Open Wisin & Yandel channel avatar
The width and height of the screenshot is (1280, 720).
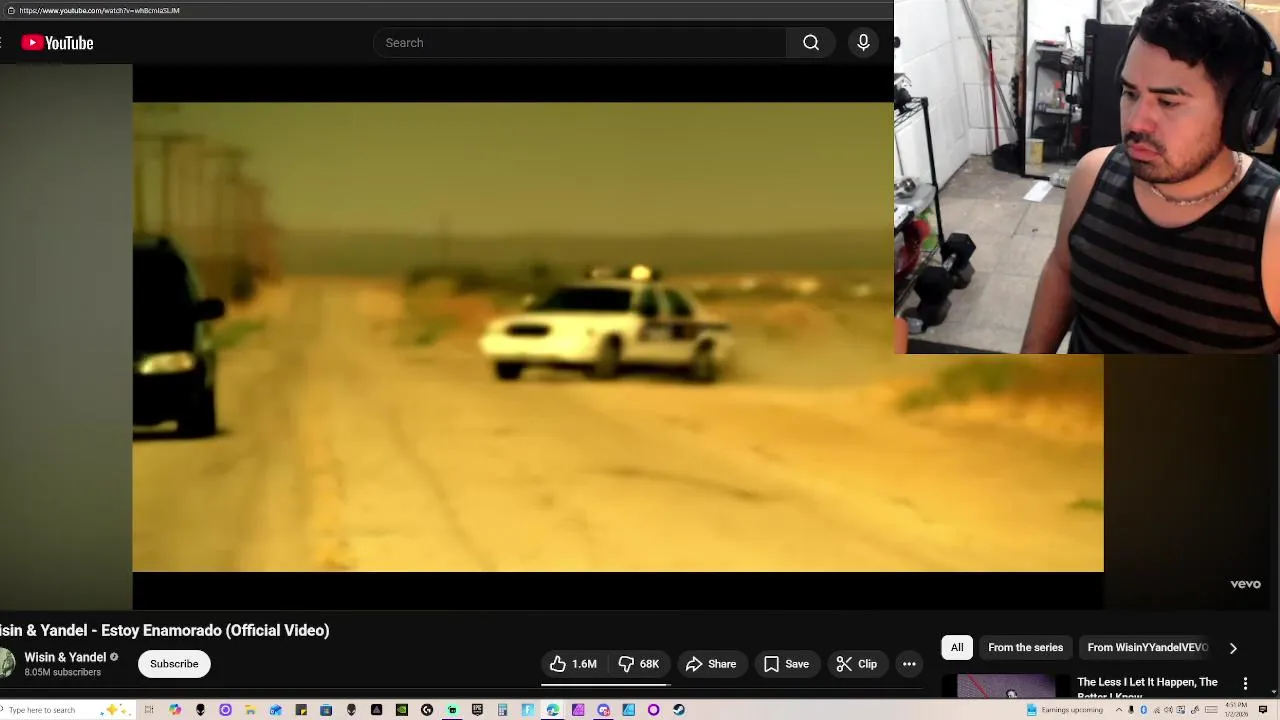pos(6,663)
